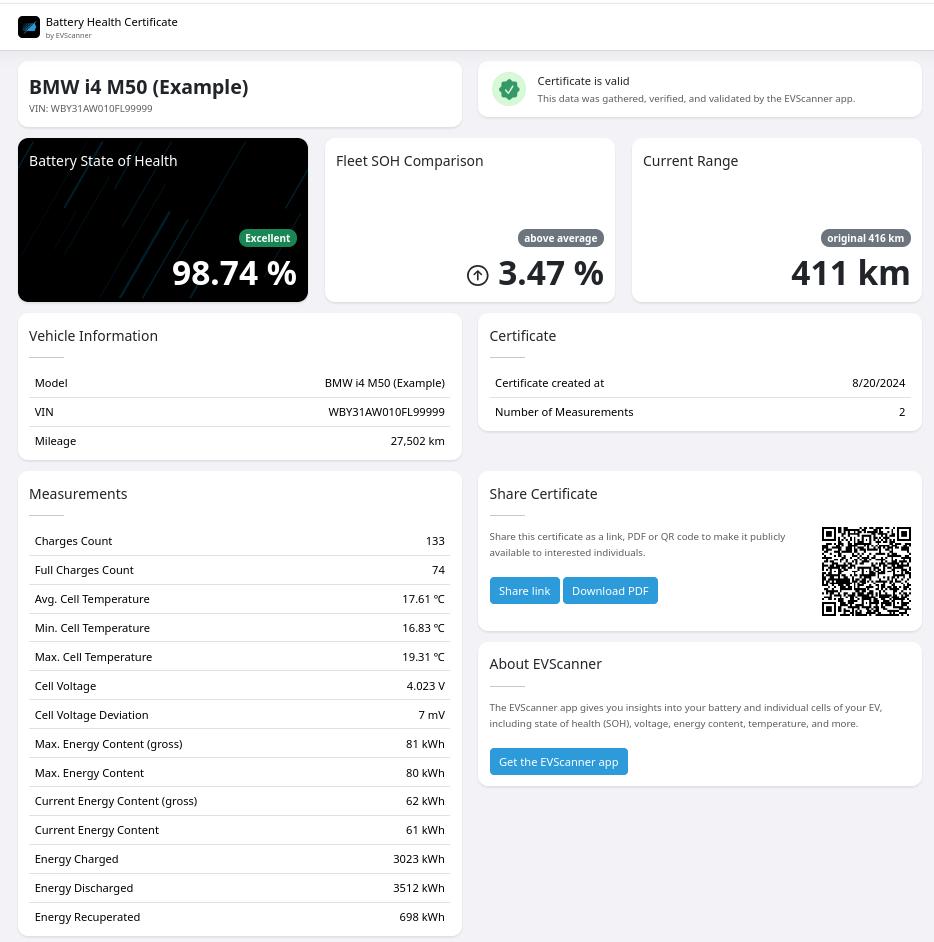Click the Battery Health Certificate header title
934x942 pixels.
click(112, 22)
